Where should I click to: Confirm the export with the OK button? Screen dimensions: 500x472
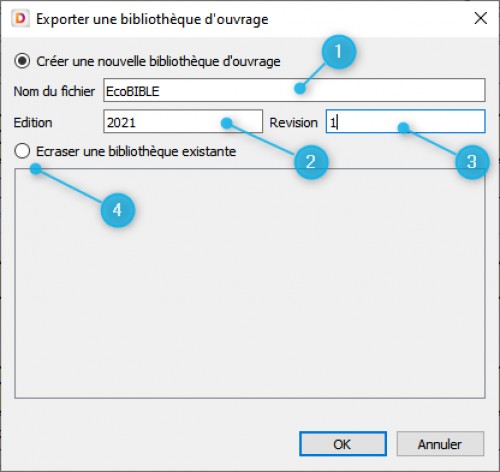(343, 444)
